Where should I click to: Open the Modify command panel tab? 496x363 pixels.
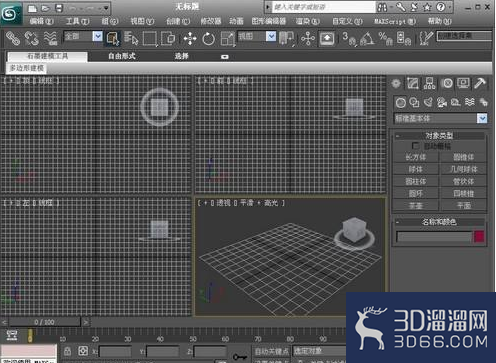[x=413, y=83]
